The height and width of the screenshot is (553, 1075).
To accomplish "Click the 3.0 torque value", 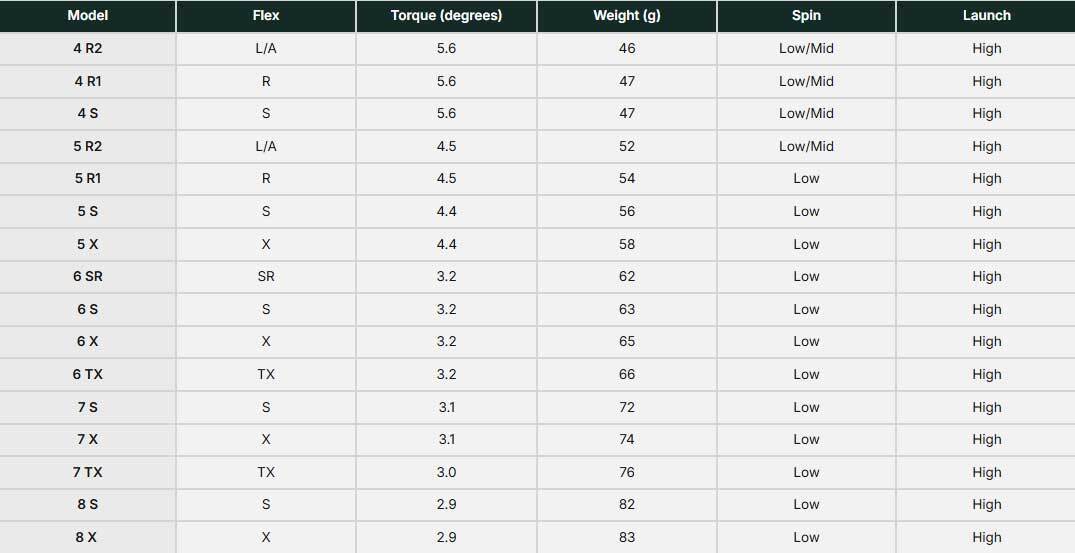I will click(x=446, y=472).
